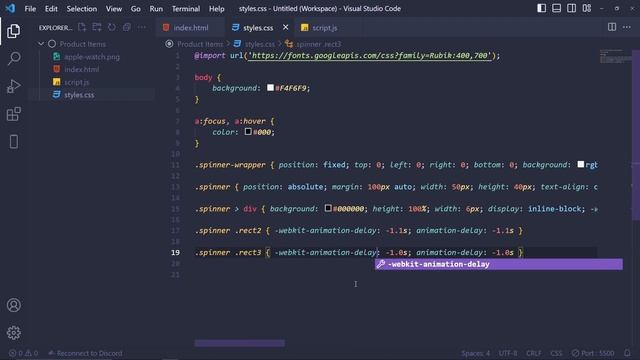The image size is (640, 360).
Task: Open the Extensions view
Action: (13, 114)
